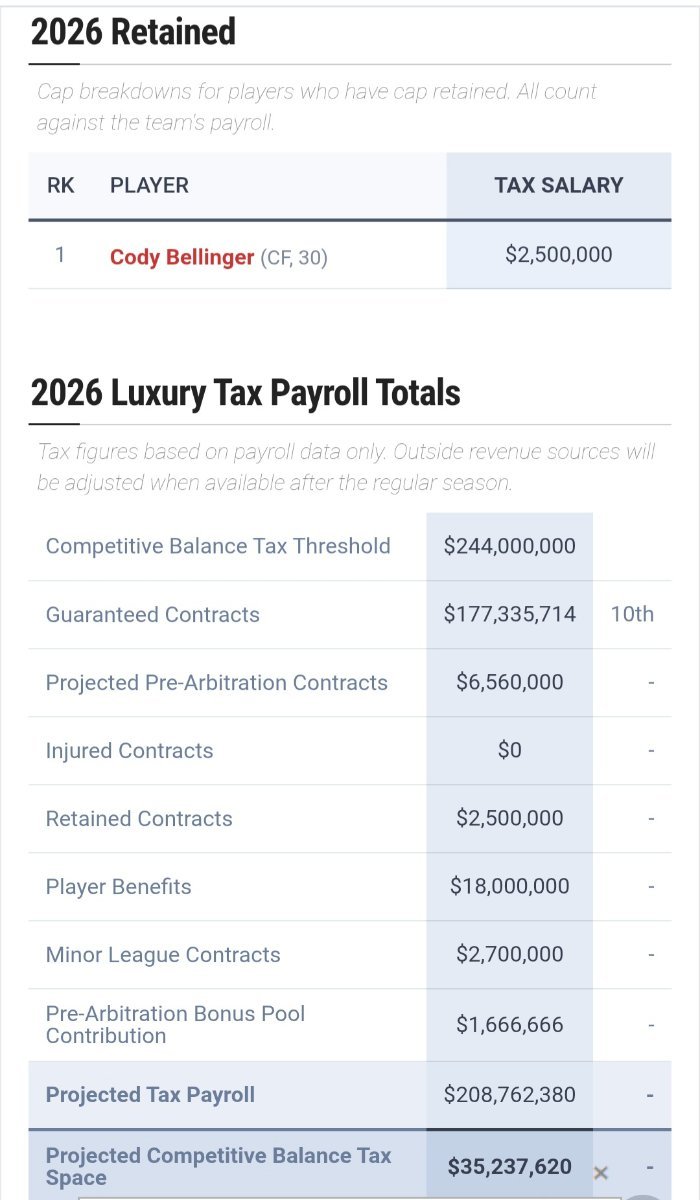The width and height of the screenshot is (700, 1200).
Task: Select the Competitive Balance Tax Threshold row label
Action: [x=218, y=546]
